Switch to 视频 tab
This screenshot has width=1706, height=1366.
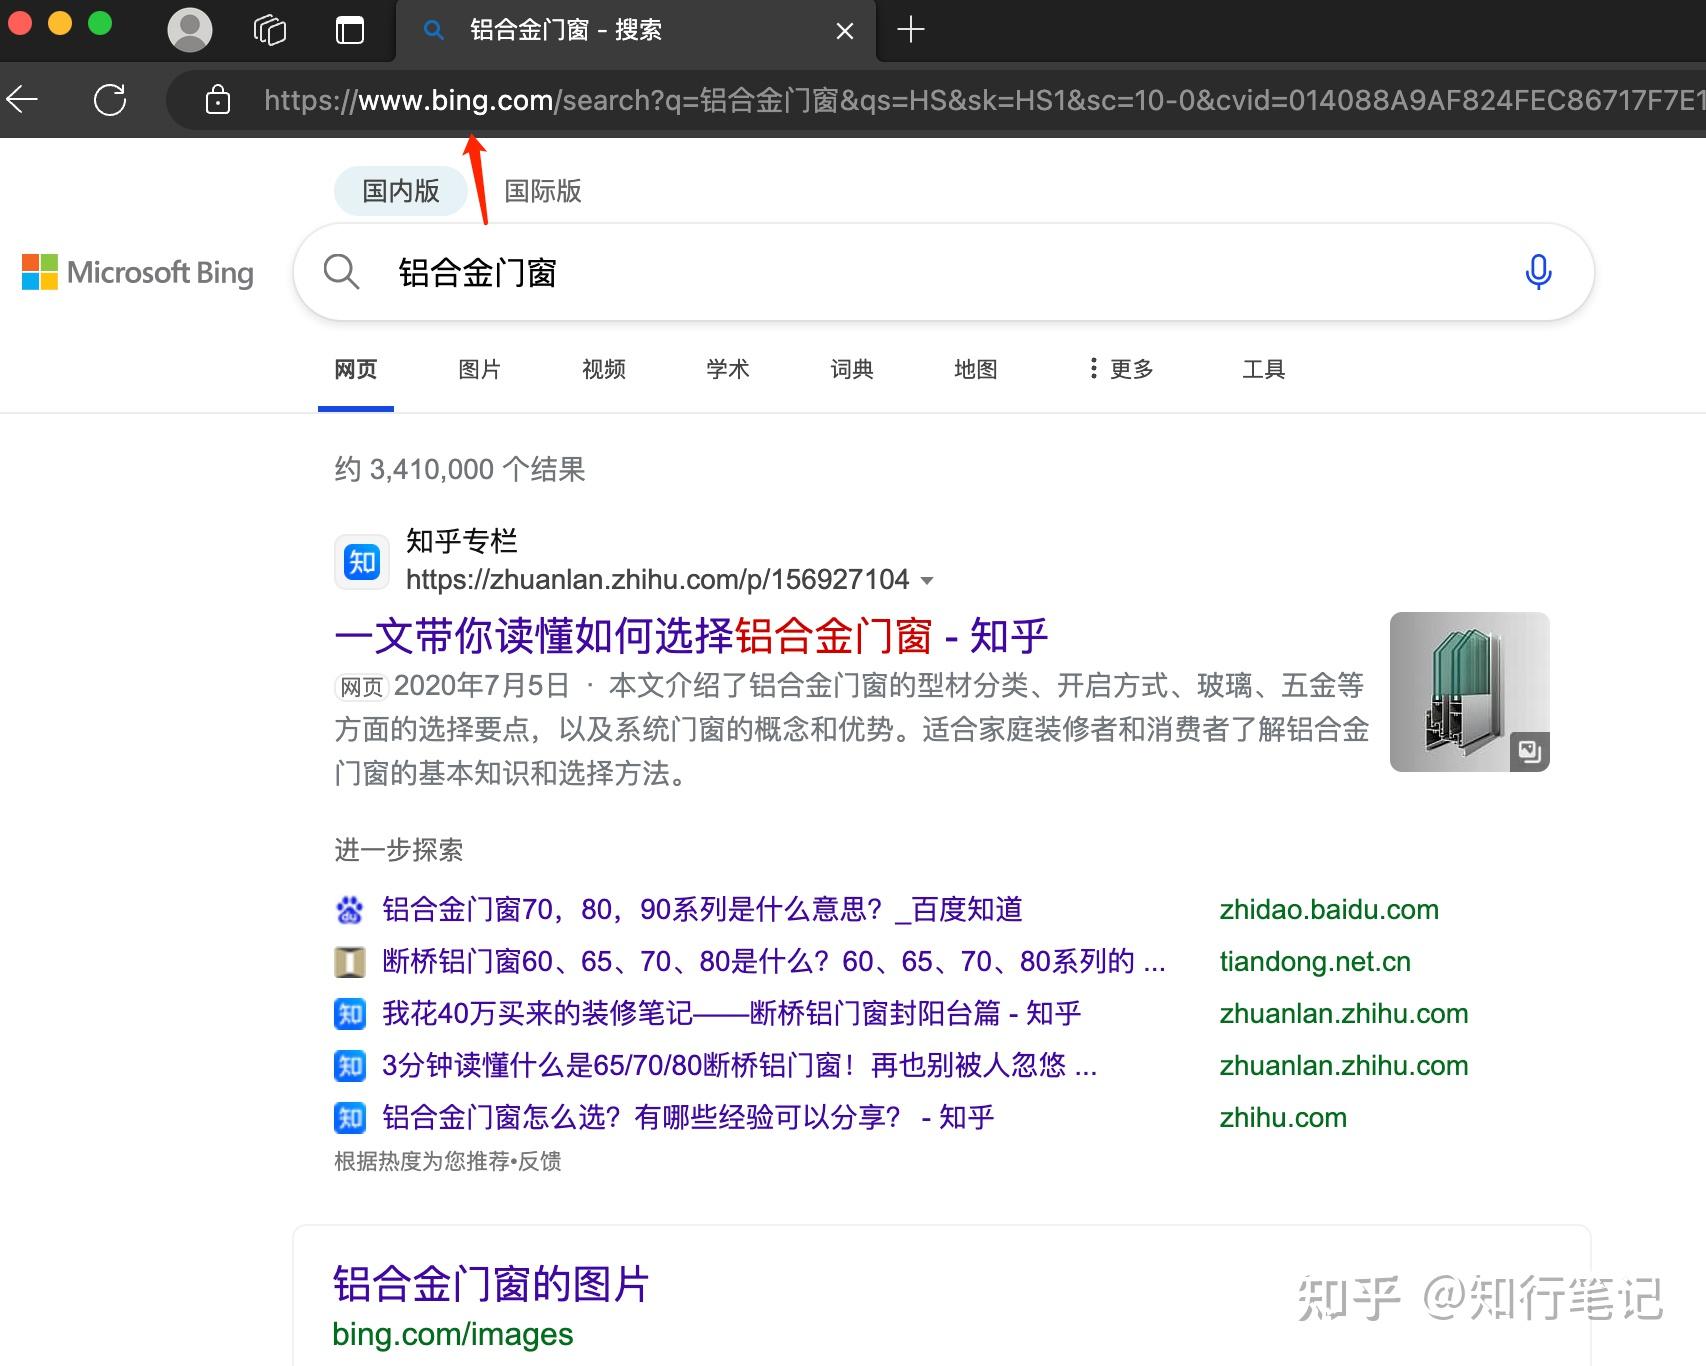[x=604, y=369]
